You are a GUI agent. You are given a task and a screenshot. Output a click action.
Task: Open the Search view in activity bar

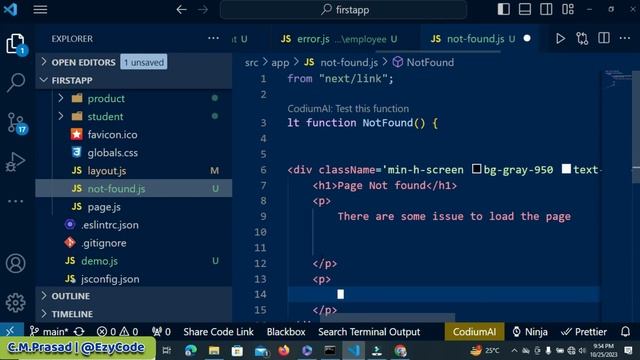tap(16, 82)
